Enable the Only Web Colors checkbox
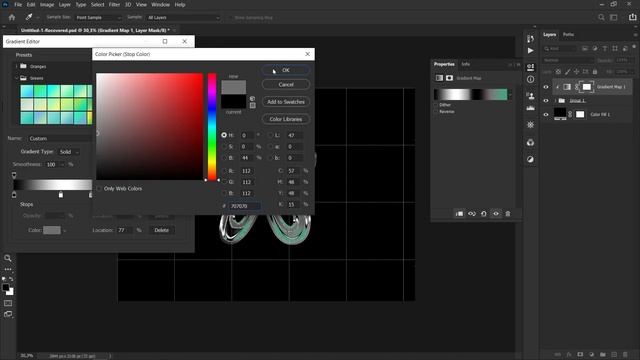The width and height of the screenshot is (640, 360). coord(99,189)
